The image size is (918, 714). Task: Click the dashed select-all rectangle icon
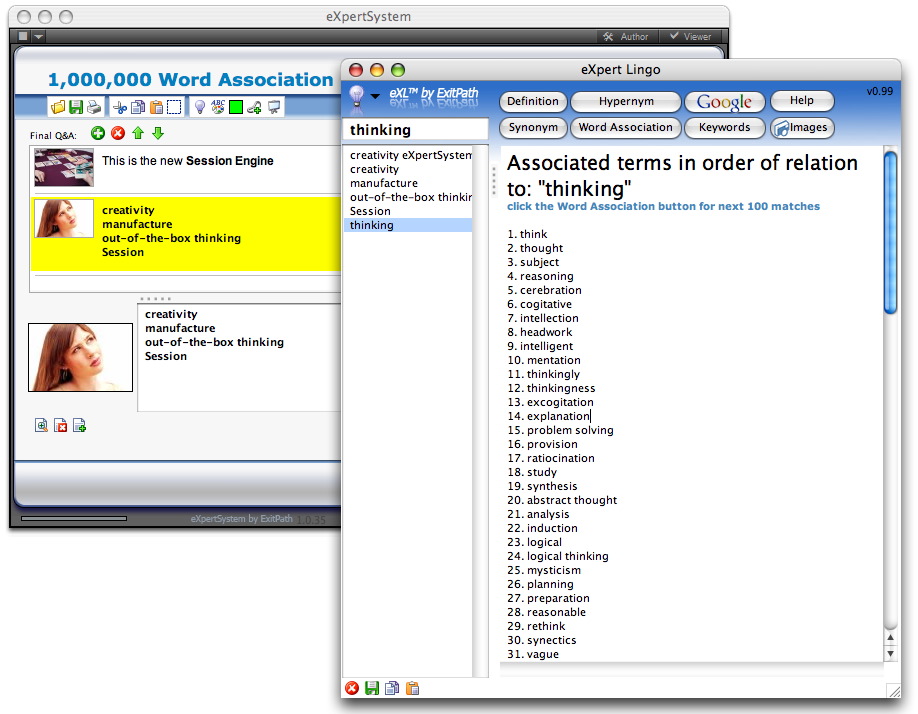pos(174,107)
